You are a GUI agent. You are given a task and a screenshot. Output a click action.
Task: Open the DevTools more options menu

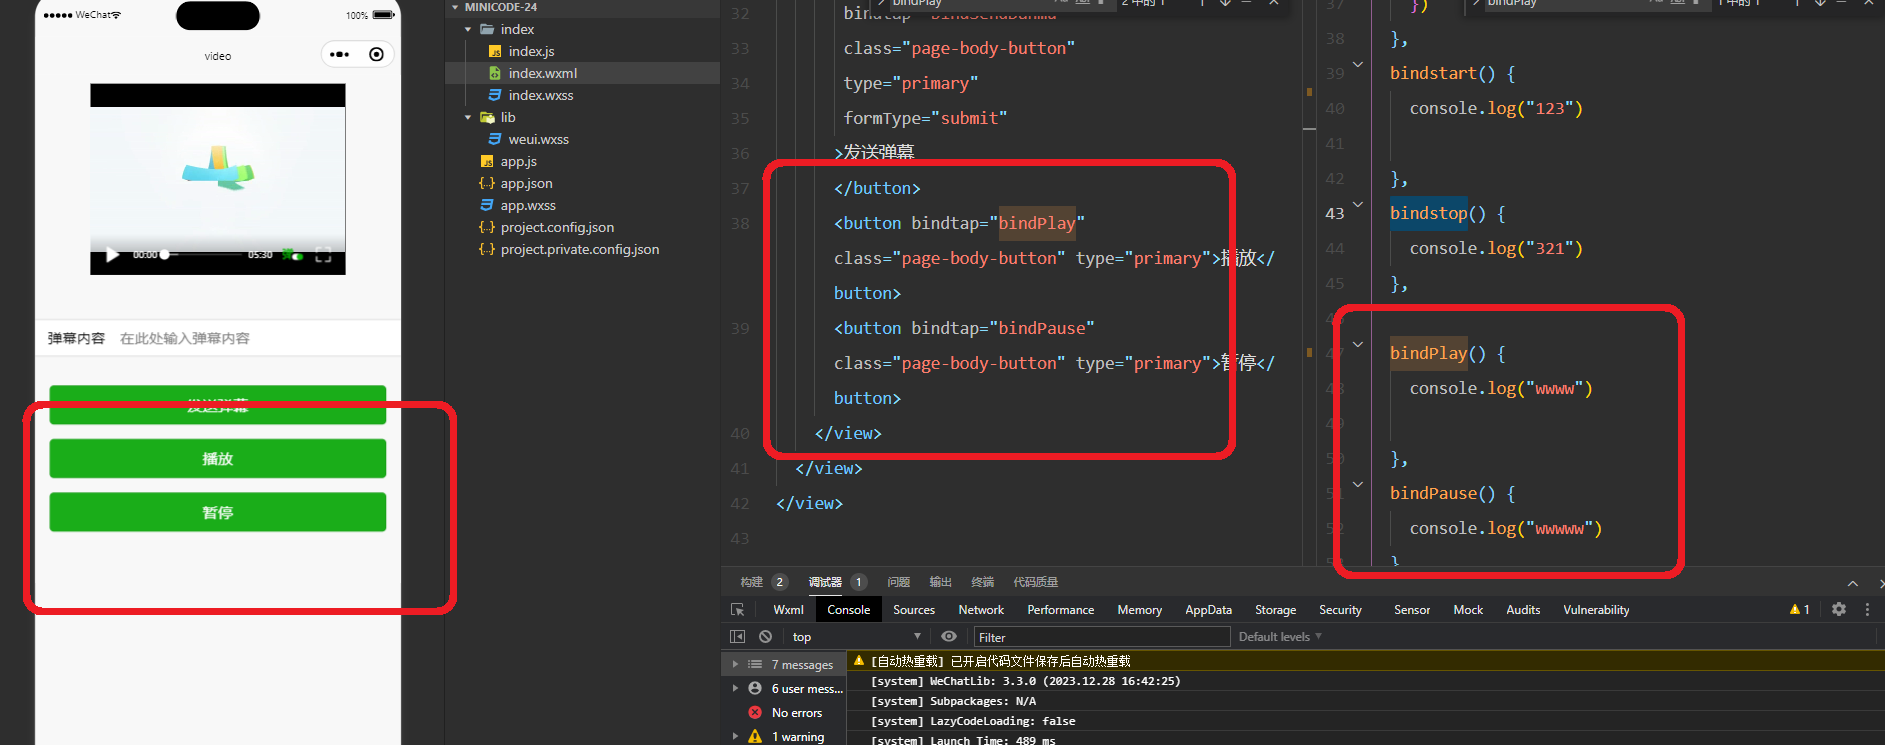coord(1867,609)
